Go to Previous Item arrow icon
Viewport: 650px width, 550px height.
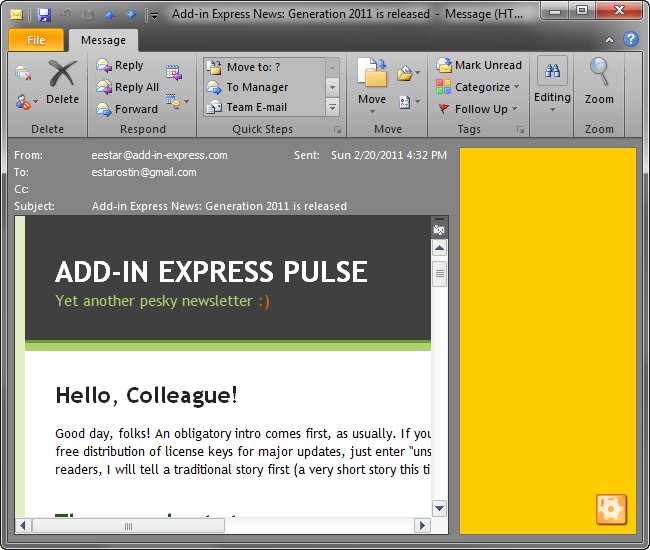tap(110, 15)
